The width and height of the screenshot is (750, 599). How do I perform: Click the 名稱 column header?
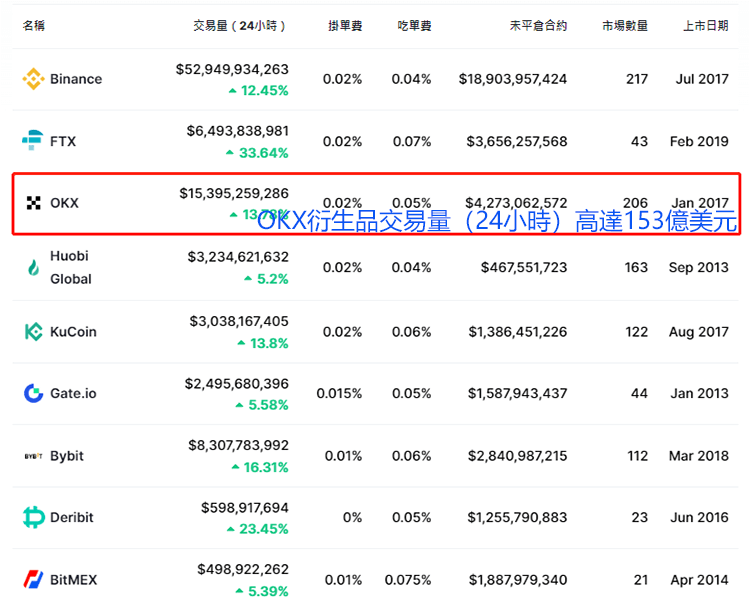[35, 25]
